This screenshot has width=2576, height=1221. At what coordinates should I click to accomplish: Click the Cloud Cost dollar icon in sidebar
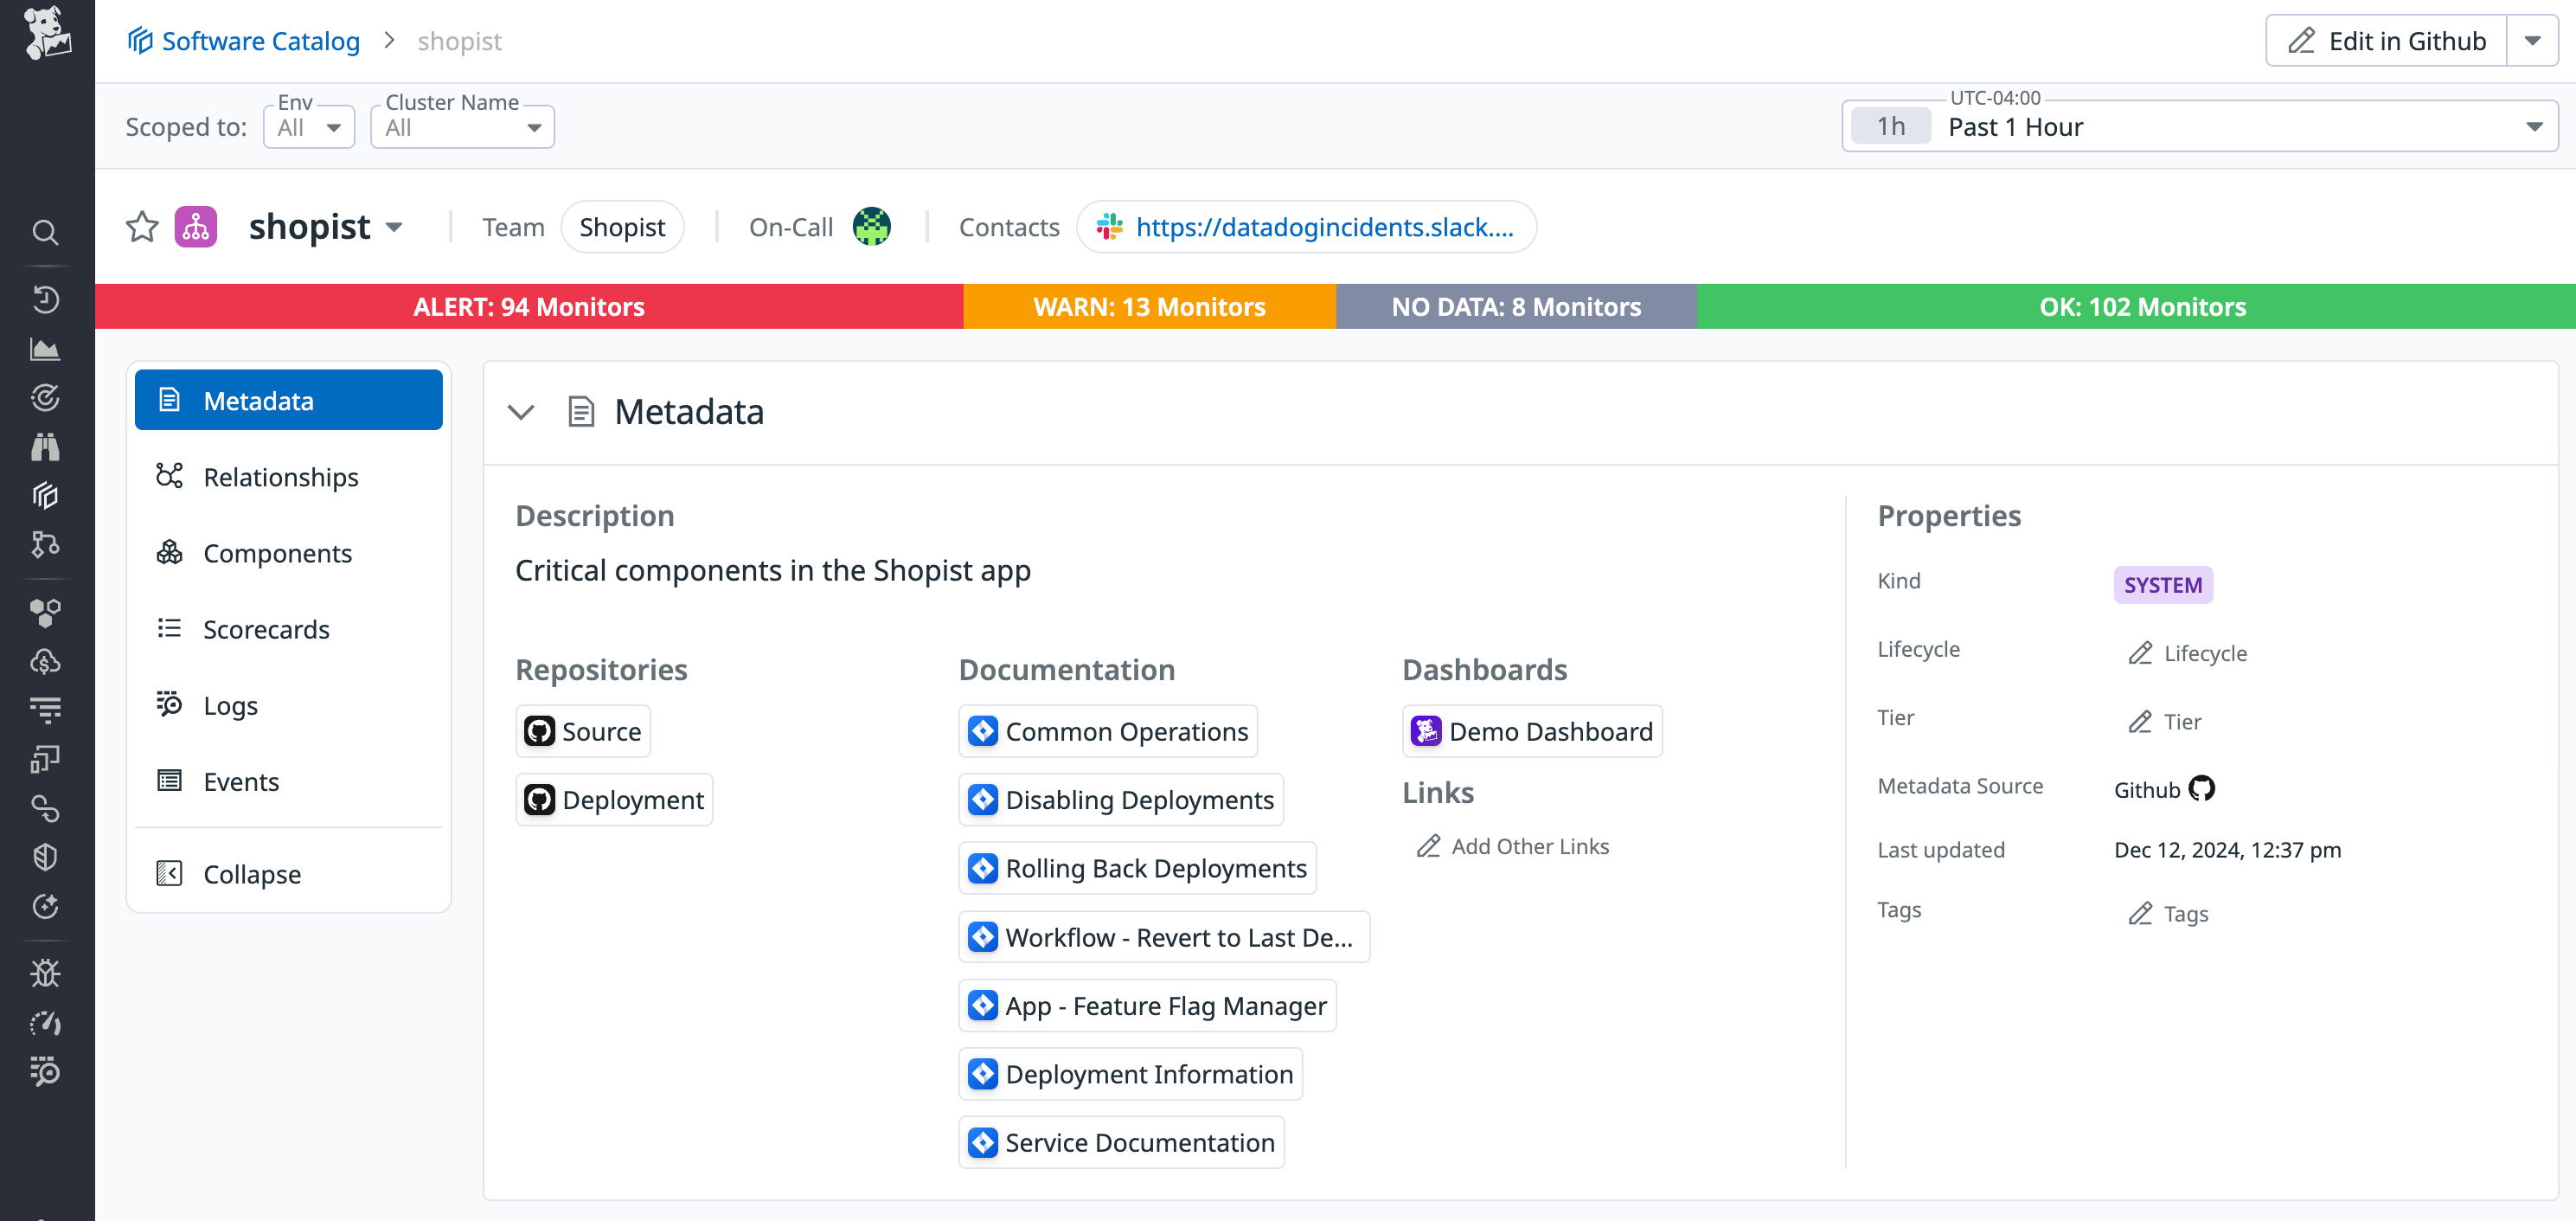coord(46,660)
